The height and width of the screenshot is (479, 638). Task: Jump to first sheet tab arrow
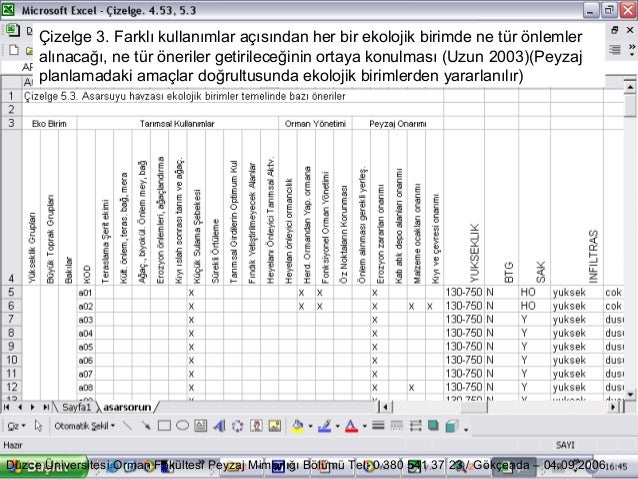click(x=7, y=407)
